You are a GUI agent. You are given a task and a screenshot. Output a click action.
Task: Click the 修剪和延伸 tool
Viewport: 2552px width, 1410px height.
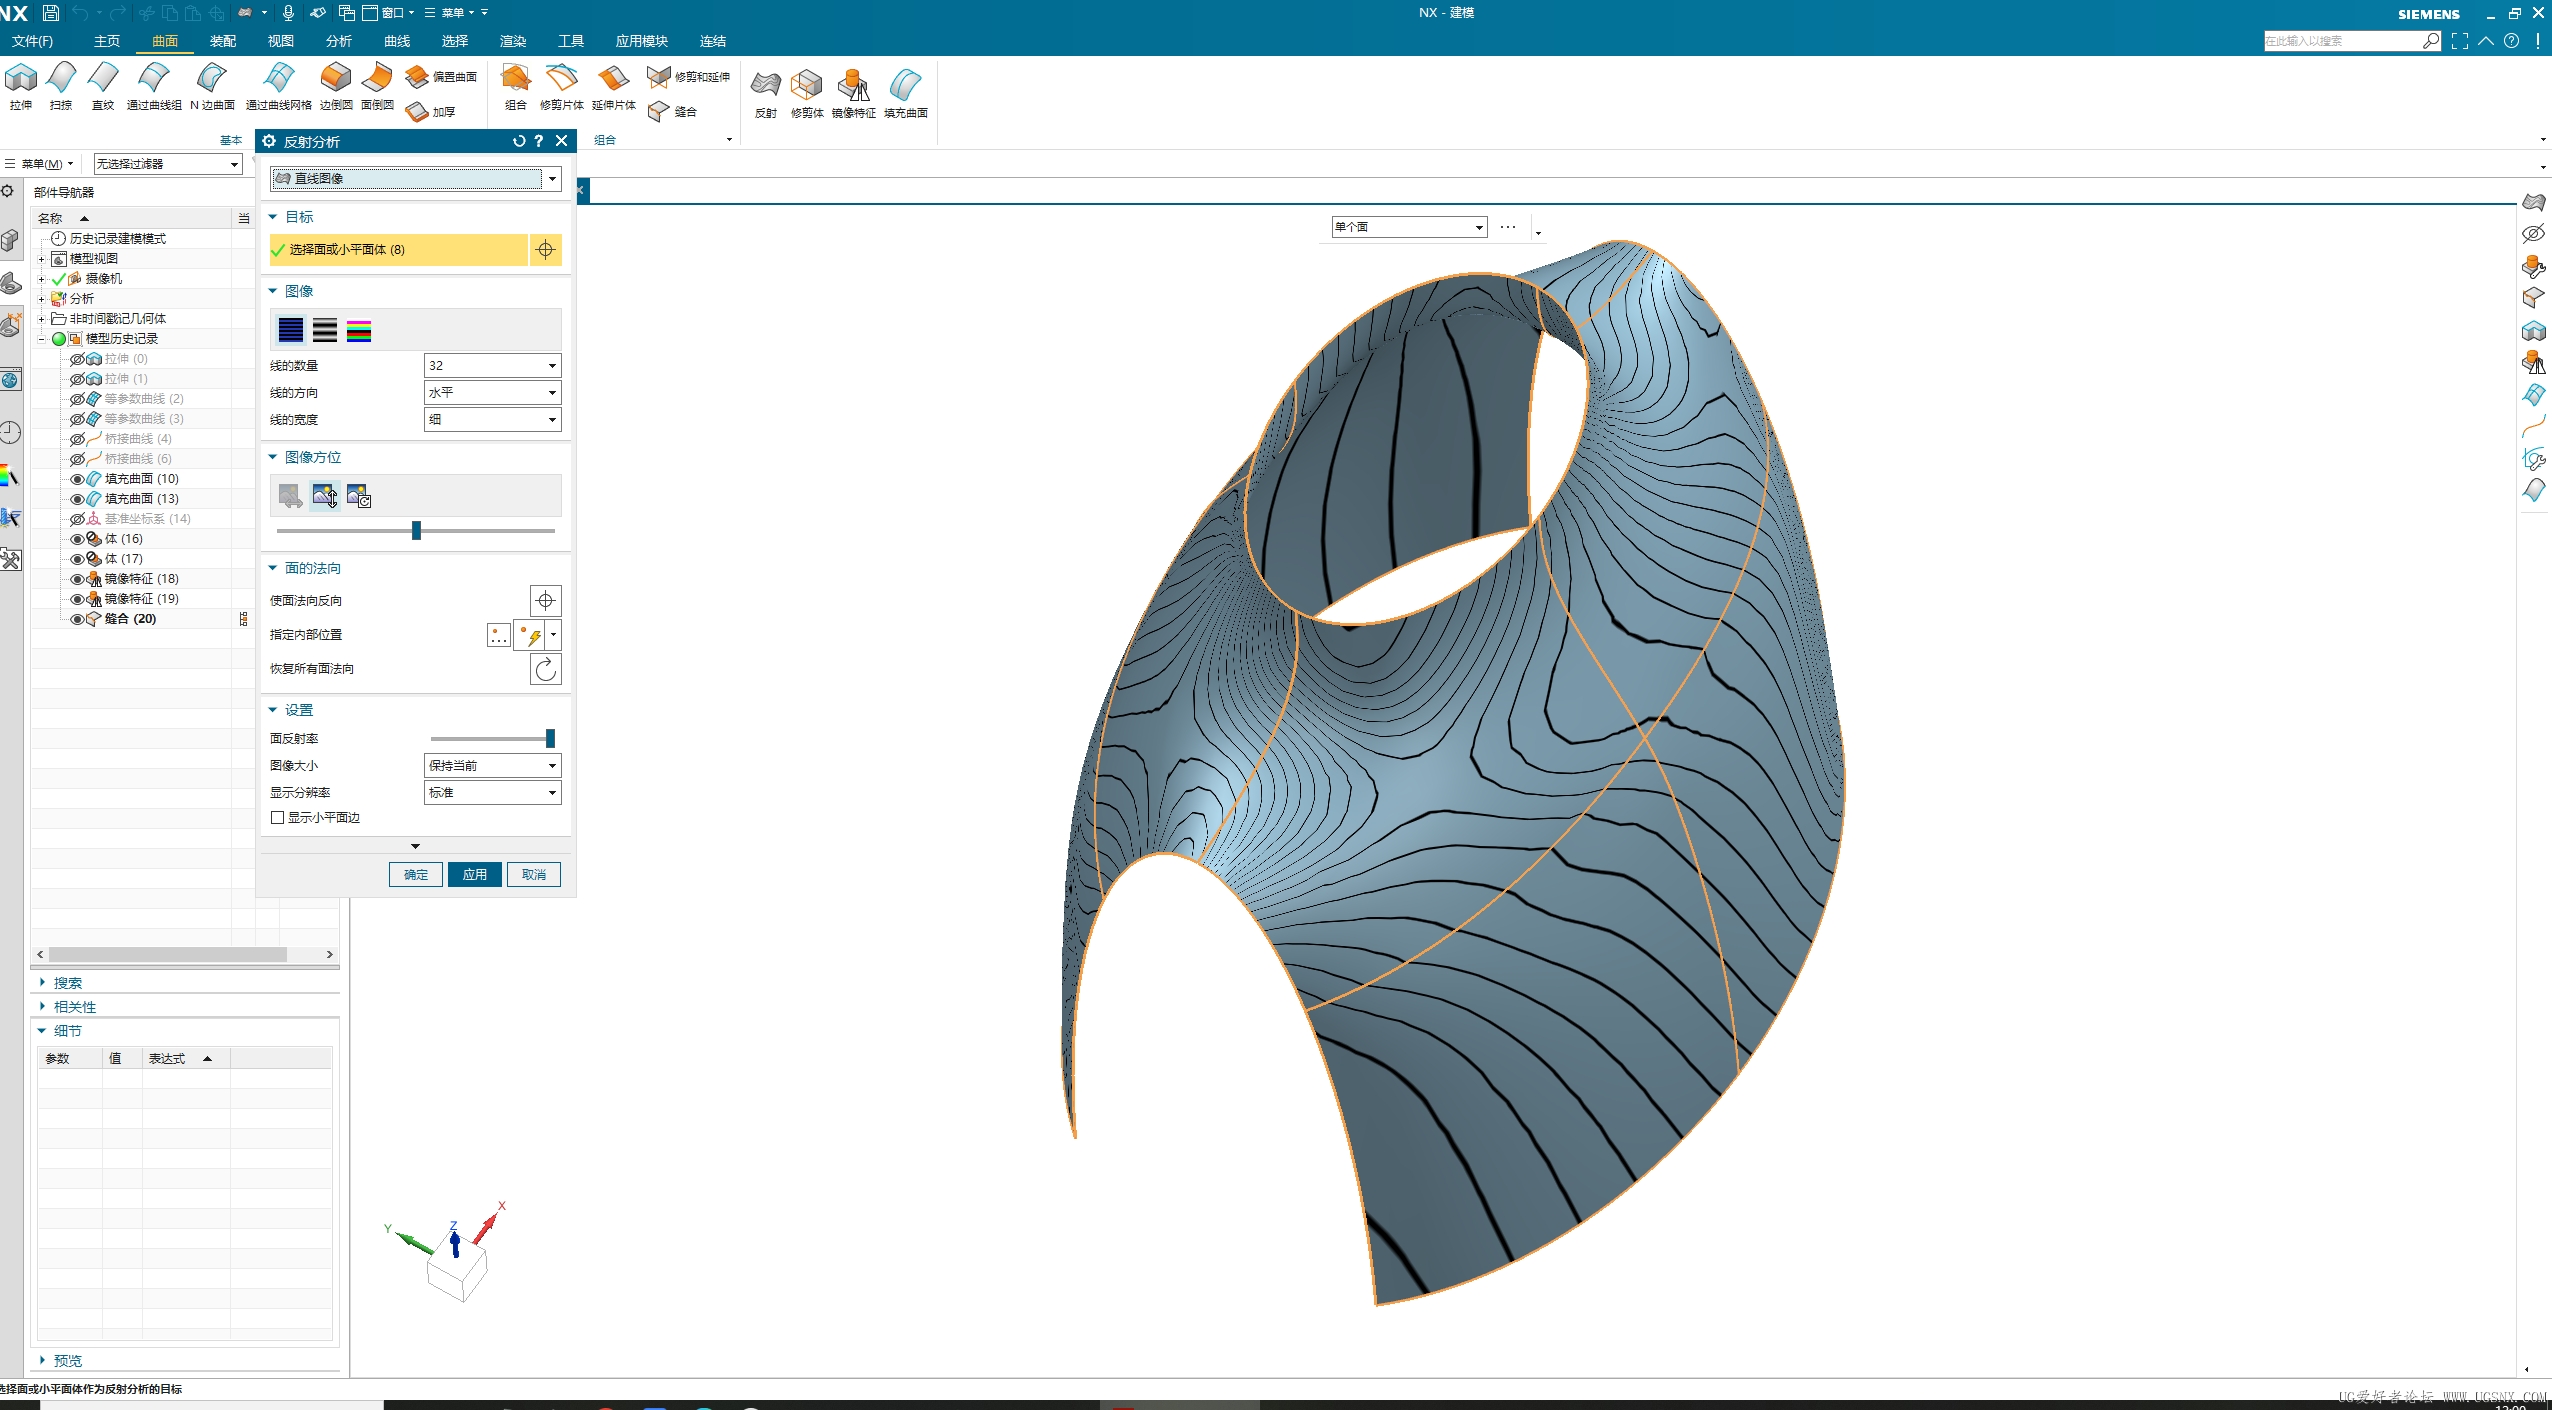click(688, 76)
